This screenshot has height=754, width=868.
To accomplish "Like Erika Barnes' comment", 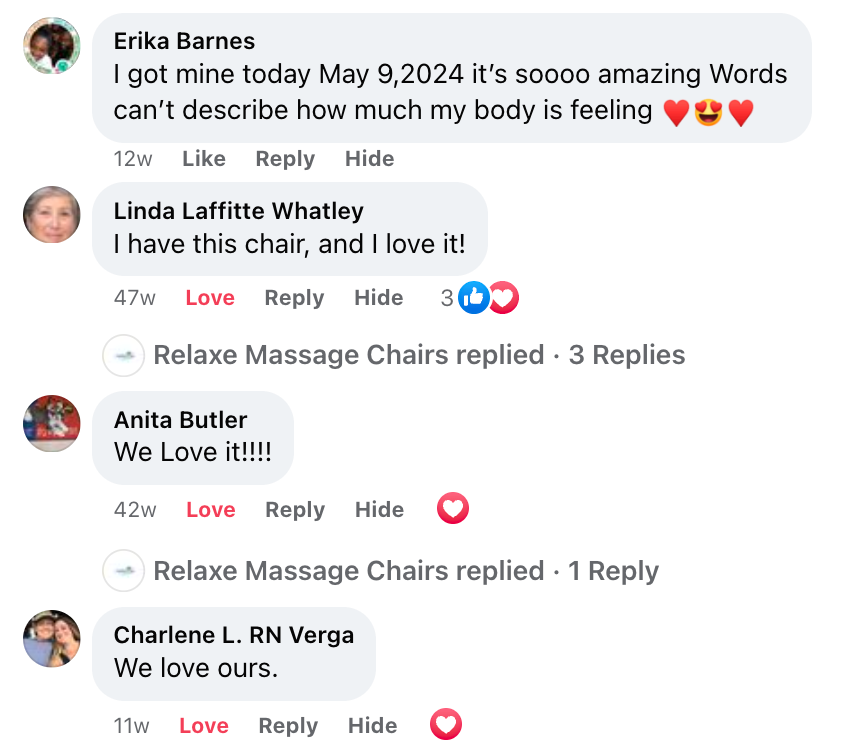I will click(204, 158).
